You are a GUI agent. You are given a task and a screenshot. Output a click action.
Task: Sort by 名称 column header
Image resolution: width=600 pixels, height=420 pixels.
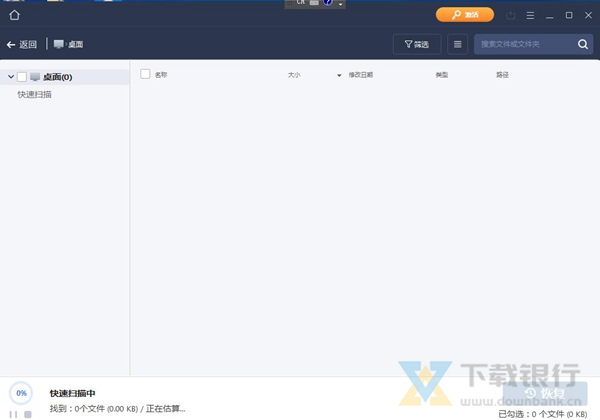(x=161, y=75)
